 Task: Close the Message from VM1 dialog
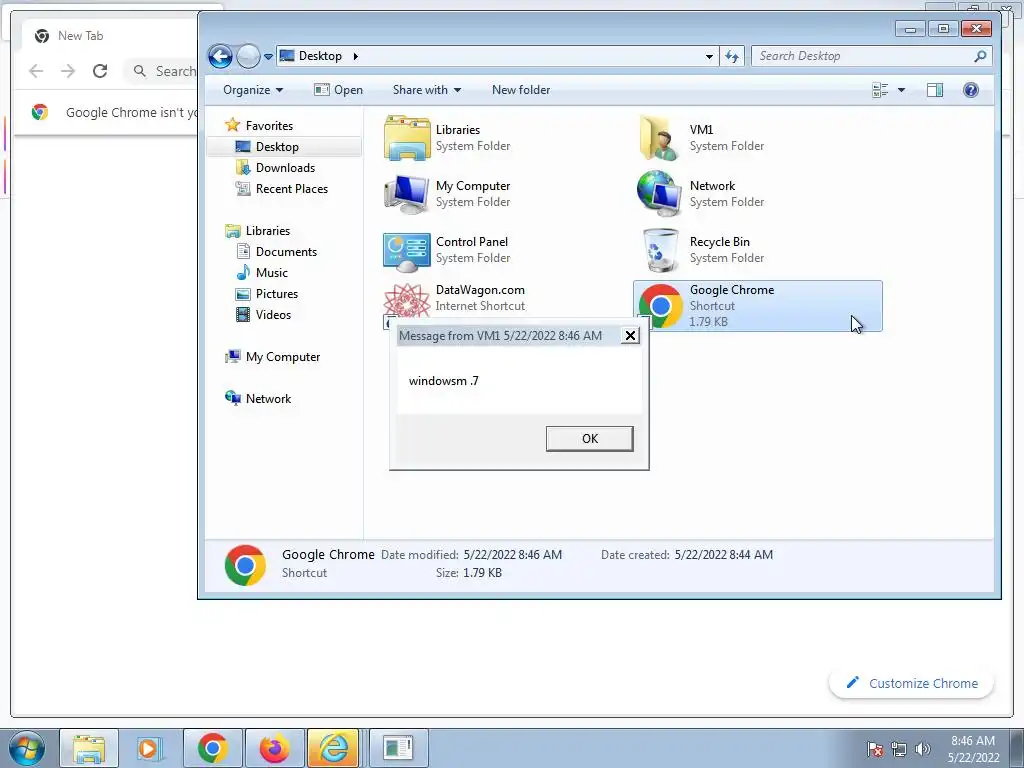point(630,336)
